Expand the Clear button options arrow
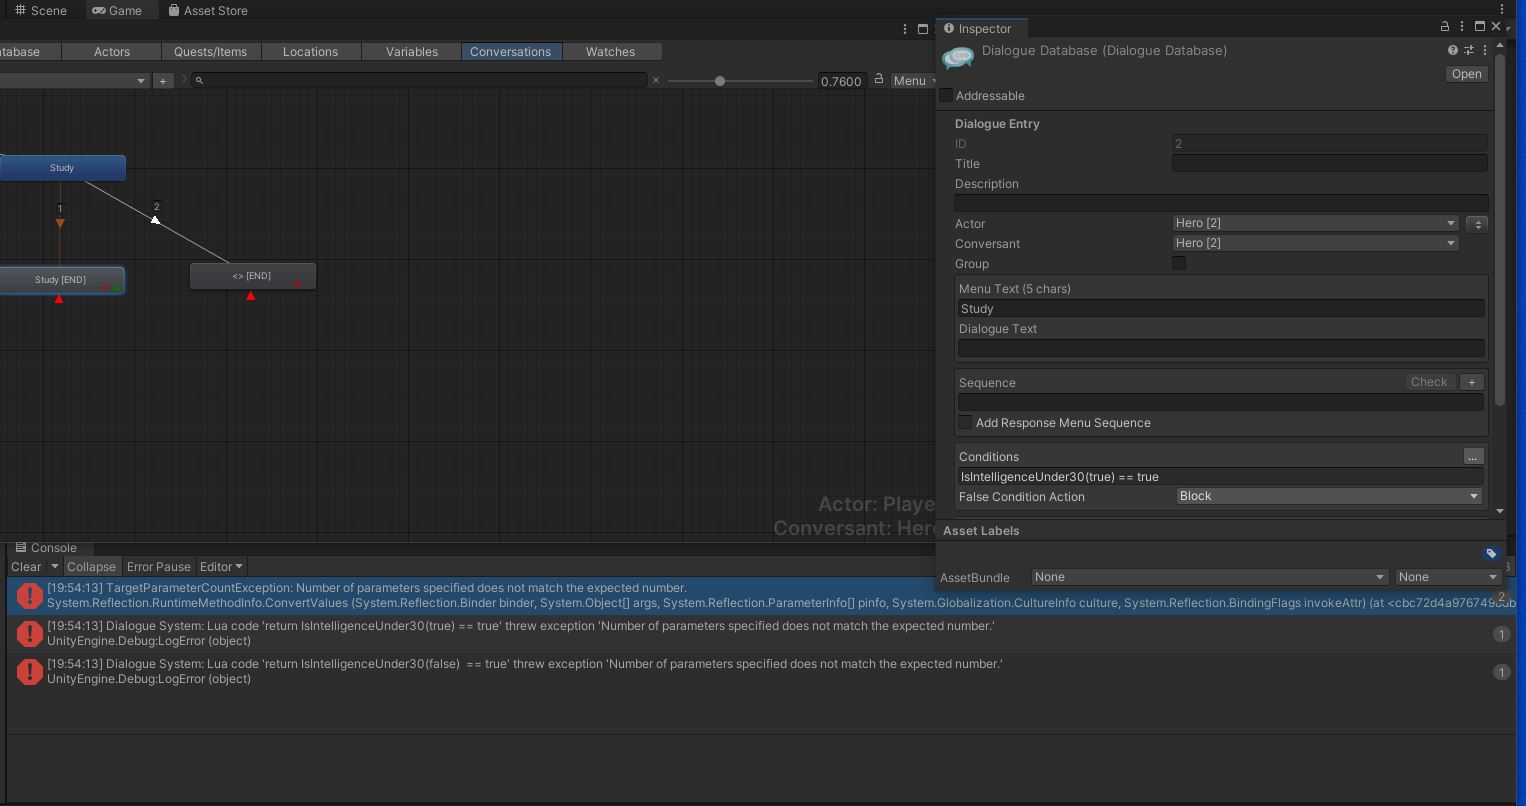 coord(55,566)
